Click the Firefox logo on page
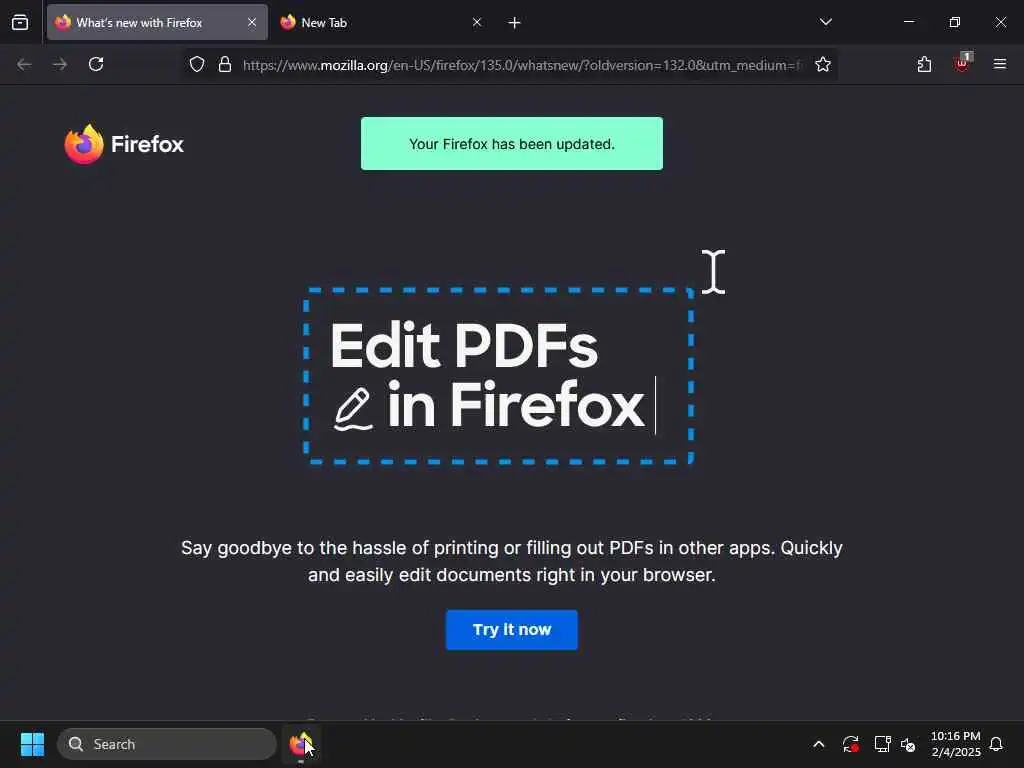This screenshot has height=768, width=1024. coord(124,144)
